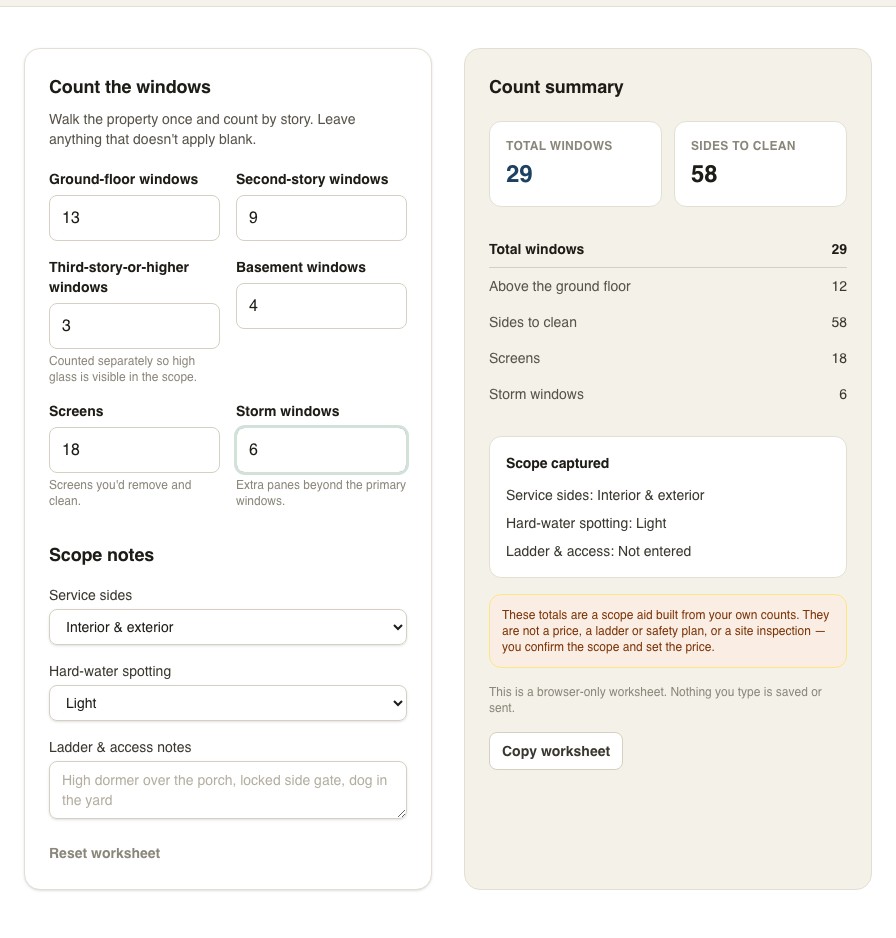This screenshot has width=896, height=938.
Task: Select the Second-story windows input
Action: click(321, 218)
